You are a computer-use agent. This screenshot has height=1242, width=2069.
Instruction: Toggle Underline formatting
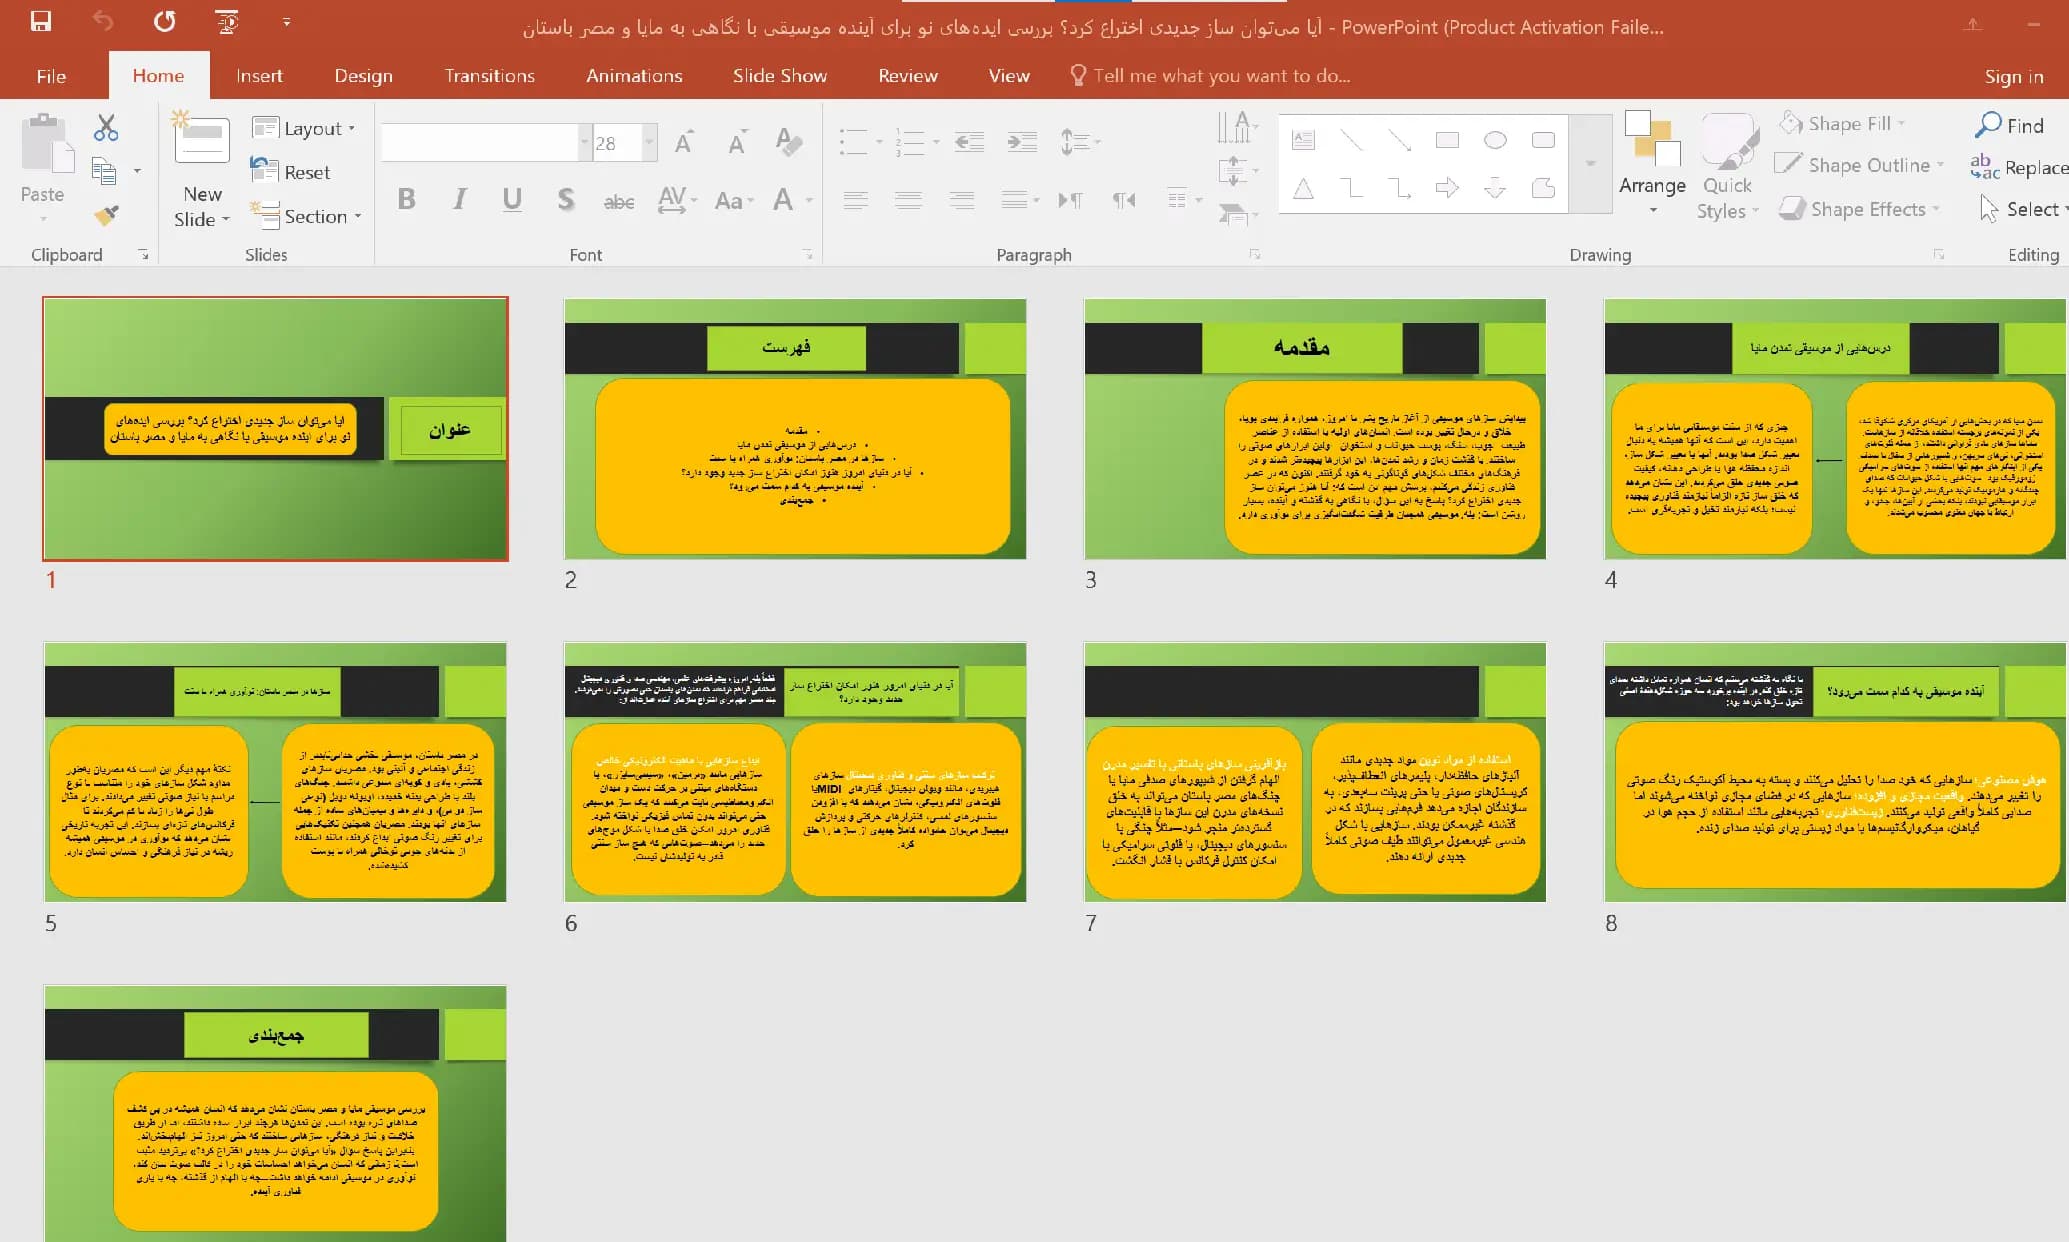coord(512,200)
